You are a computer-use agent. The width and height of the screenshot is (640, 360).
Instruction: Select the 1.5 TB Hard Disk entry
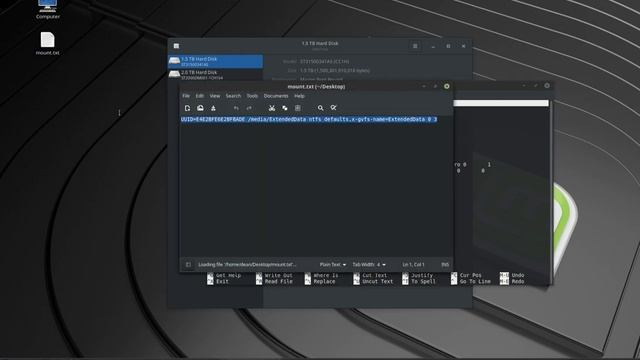click(216, 61)
